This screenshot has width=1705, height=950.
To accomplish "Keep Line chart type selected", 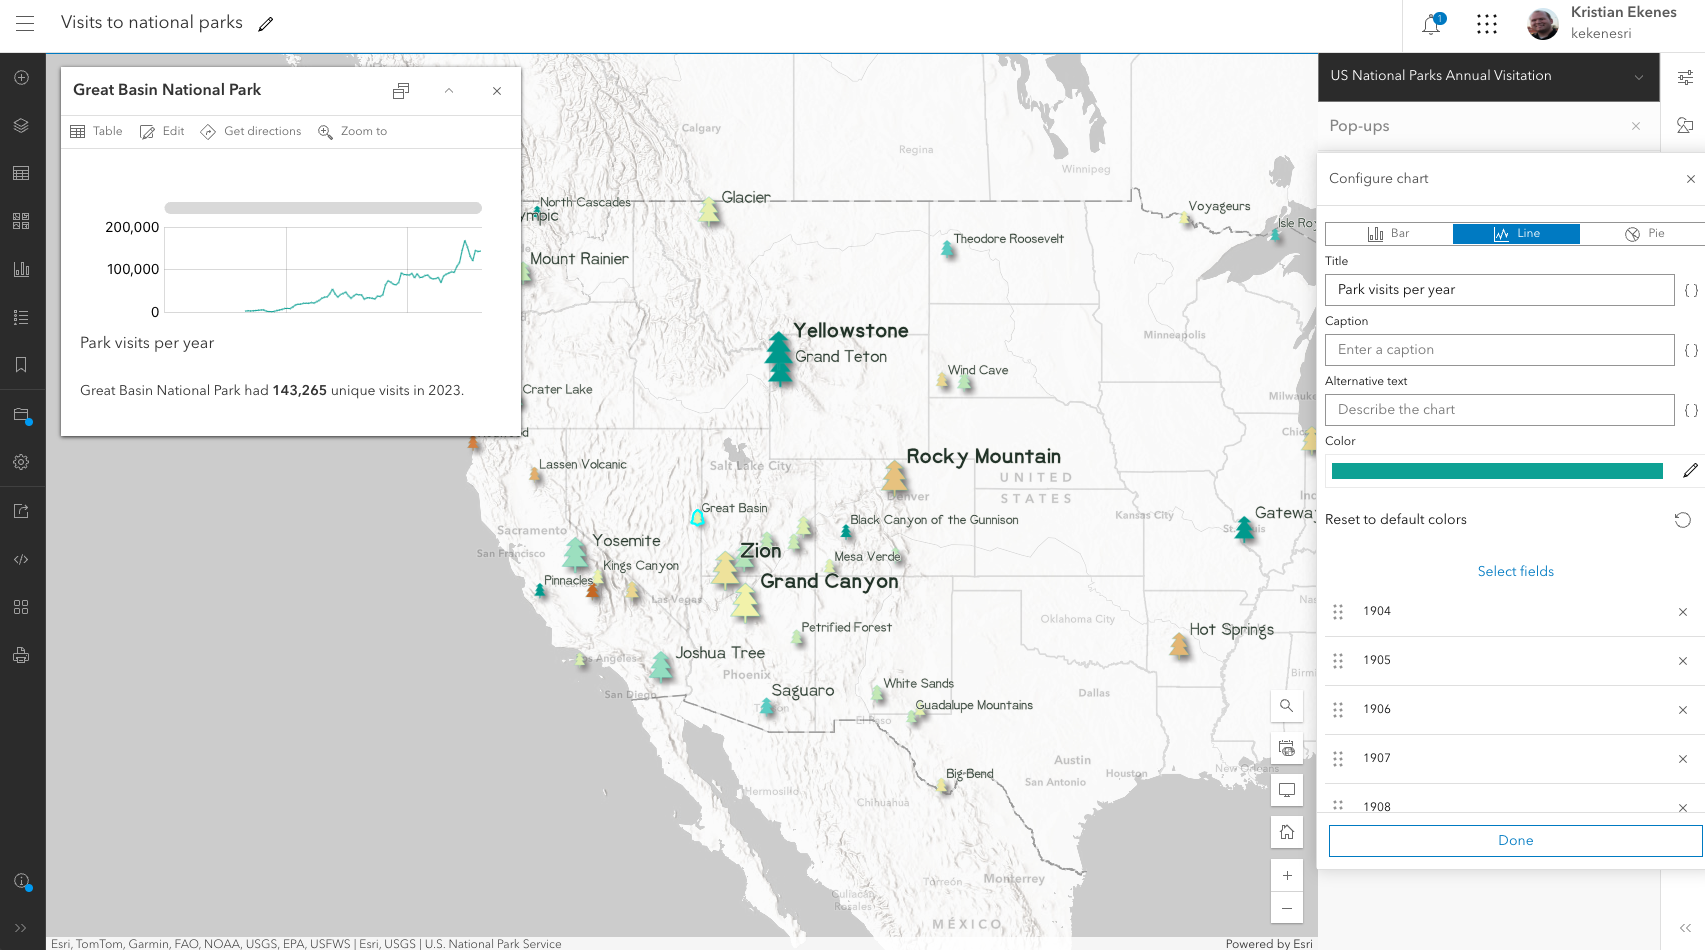I will (x=1515, y=233).
